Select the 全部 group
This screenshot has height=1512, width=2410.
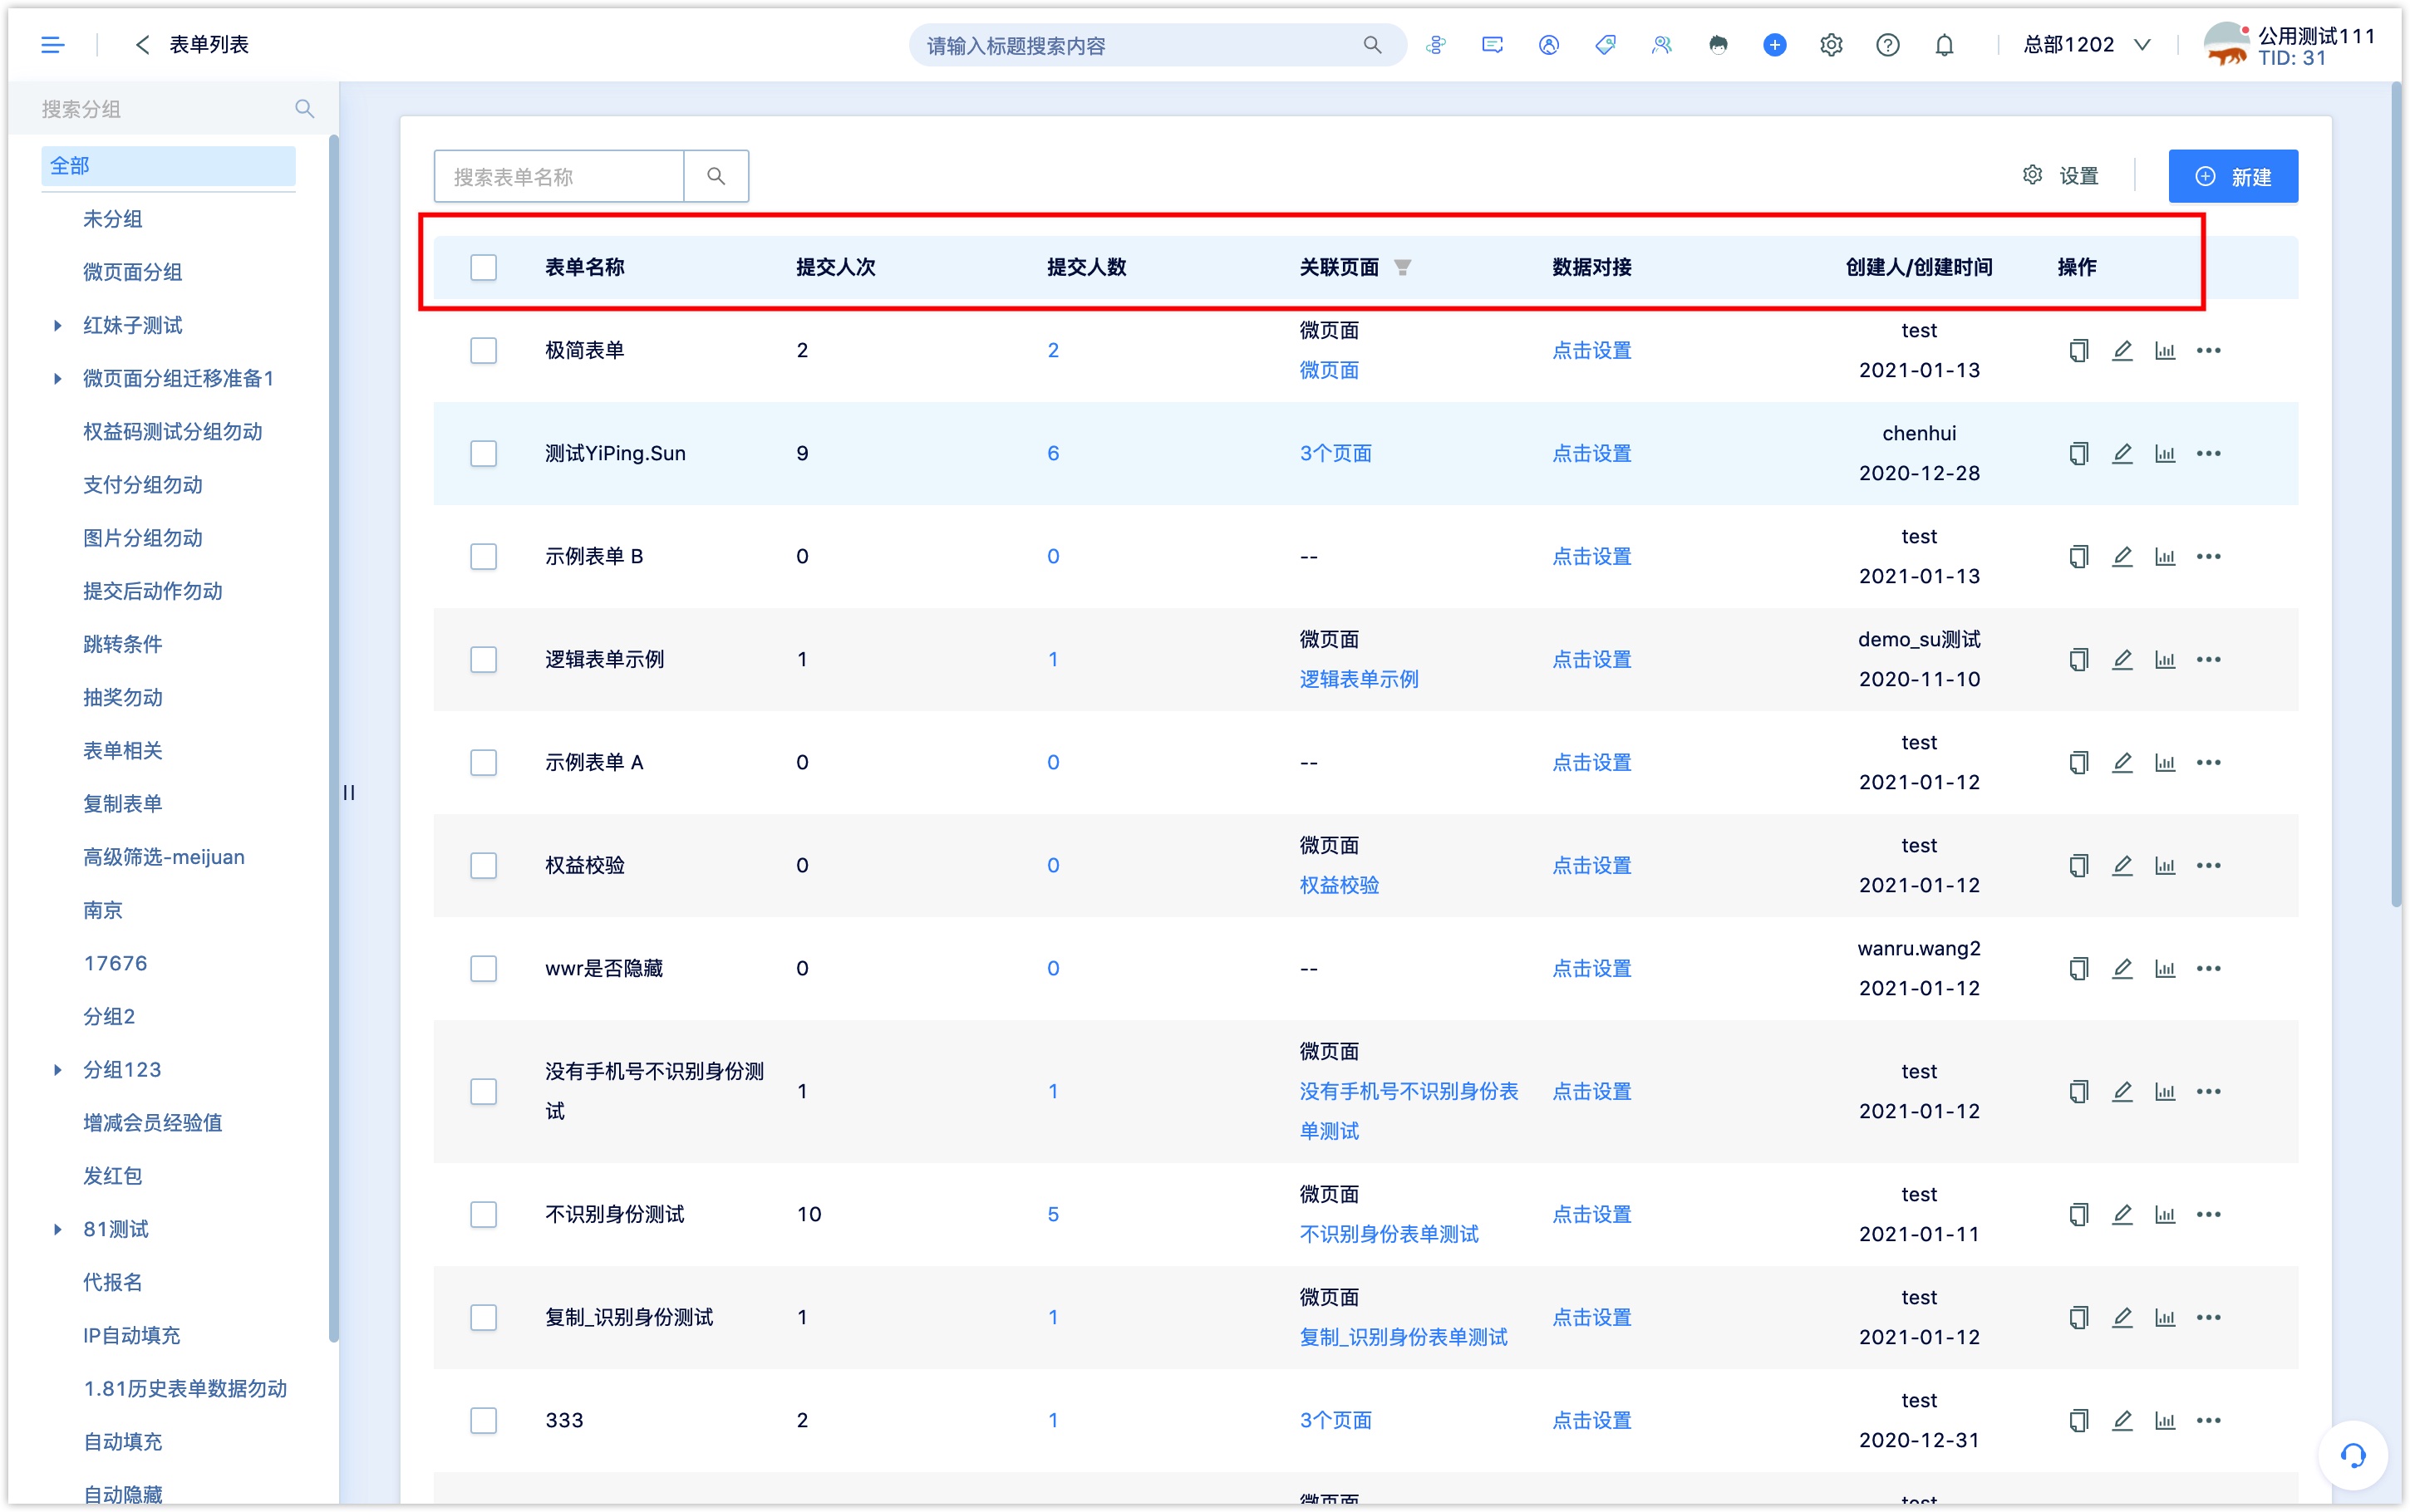pyautogui.click(x=168, y=165)
